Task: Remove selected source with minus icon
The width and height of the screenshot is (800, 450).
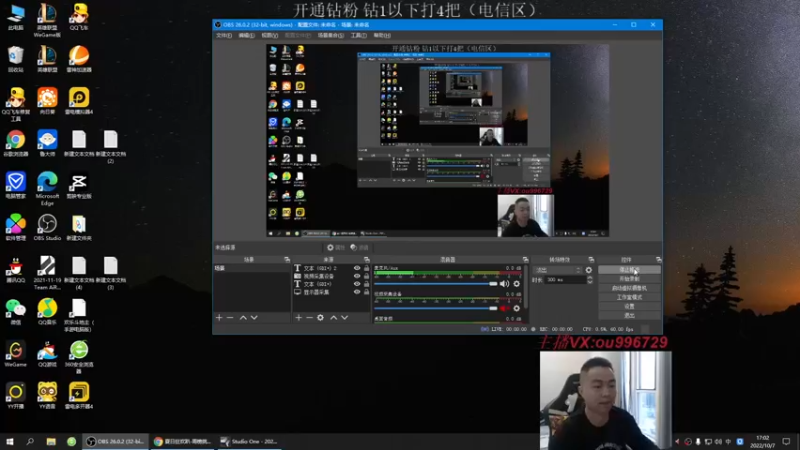Action: (x=309, y=317)
